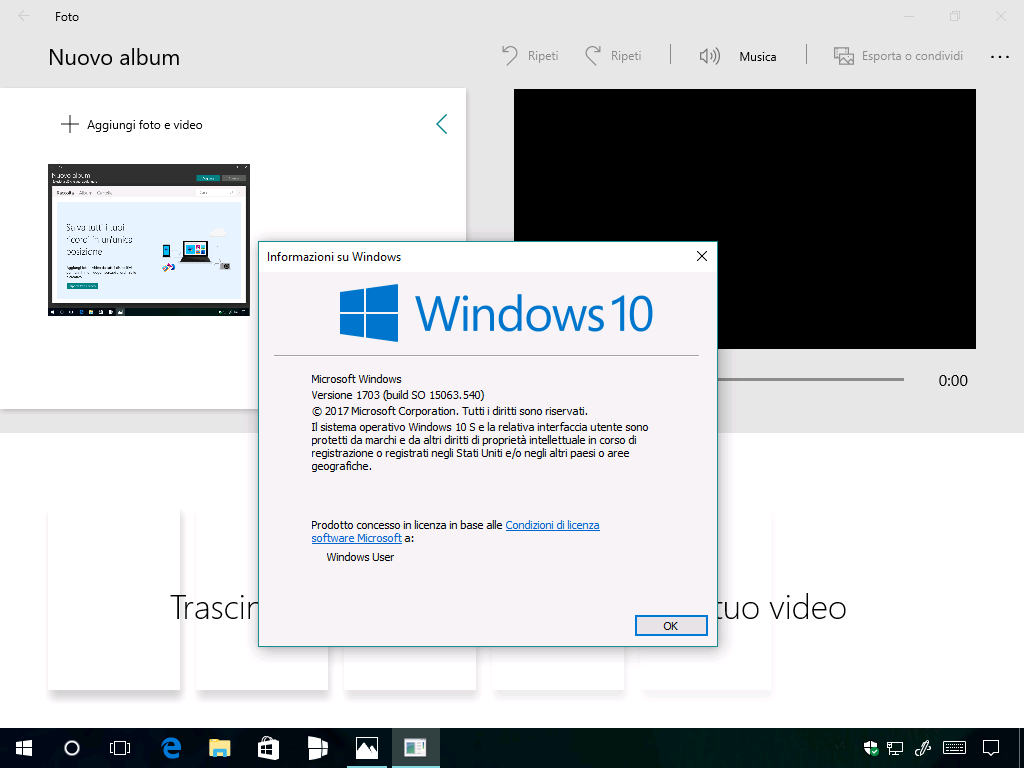Click the 0:00 time label
This screenshot has width=1024, height=768.
point(953,381)
